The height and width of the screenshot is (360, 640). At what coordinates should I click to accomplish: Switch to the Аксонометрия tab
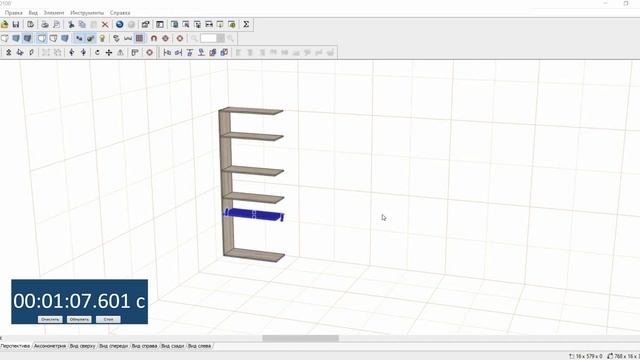50,346
